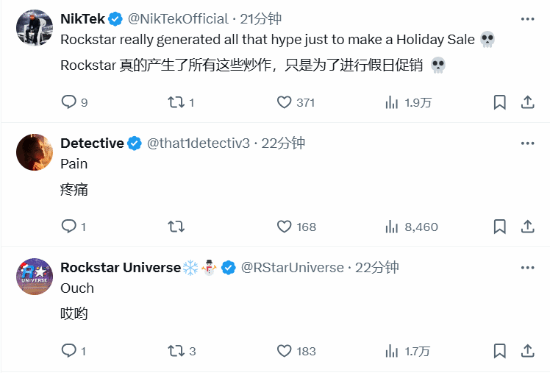Viewport: 550px width, 373px height.
Task: Open Detective's profile avatar
Action: (x=34, y=152)
